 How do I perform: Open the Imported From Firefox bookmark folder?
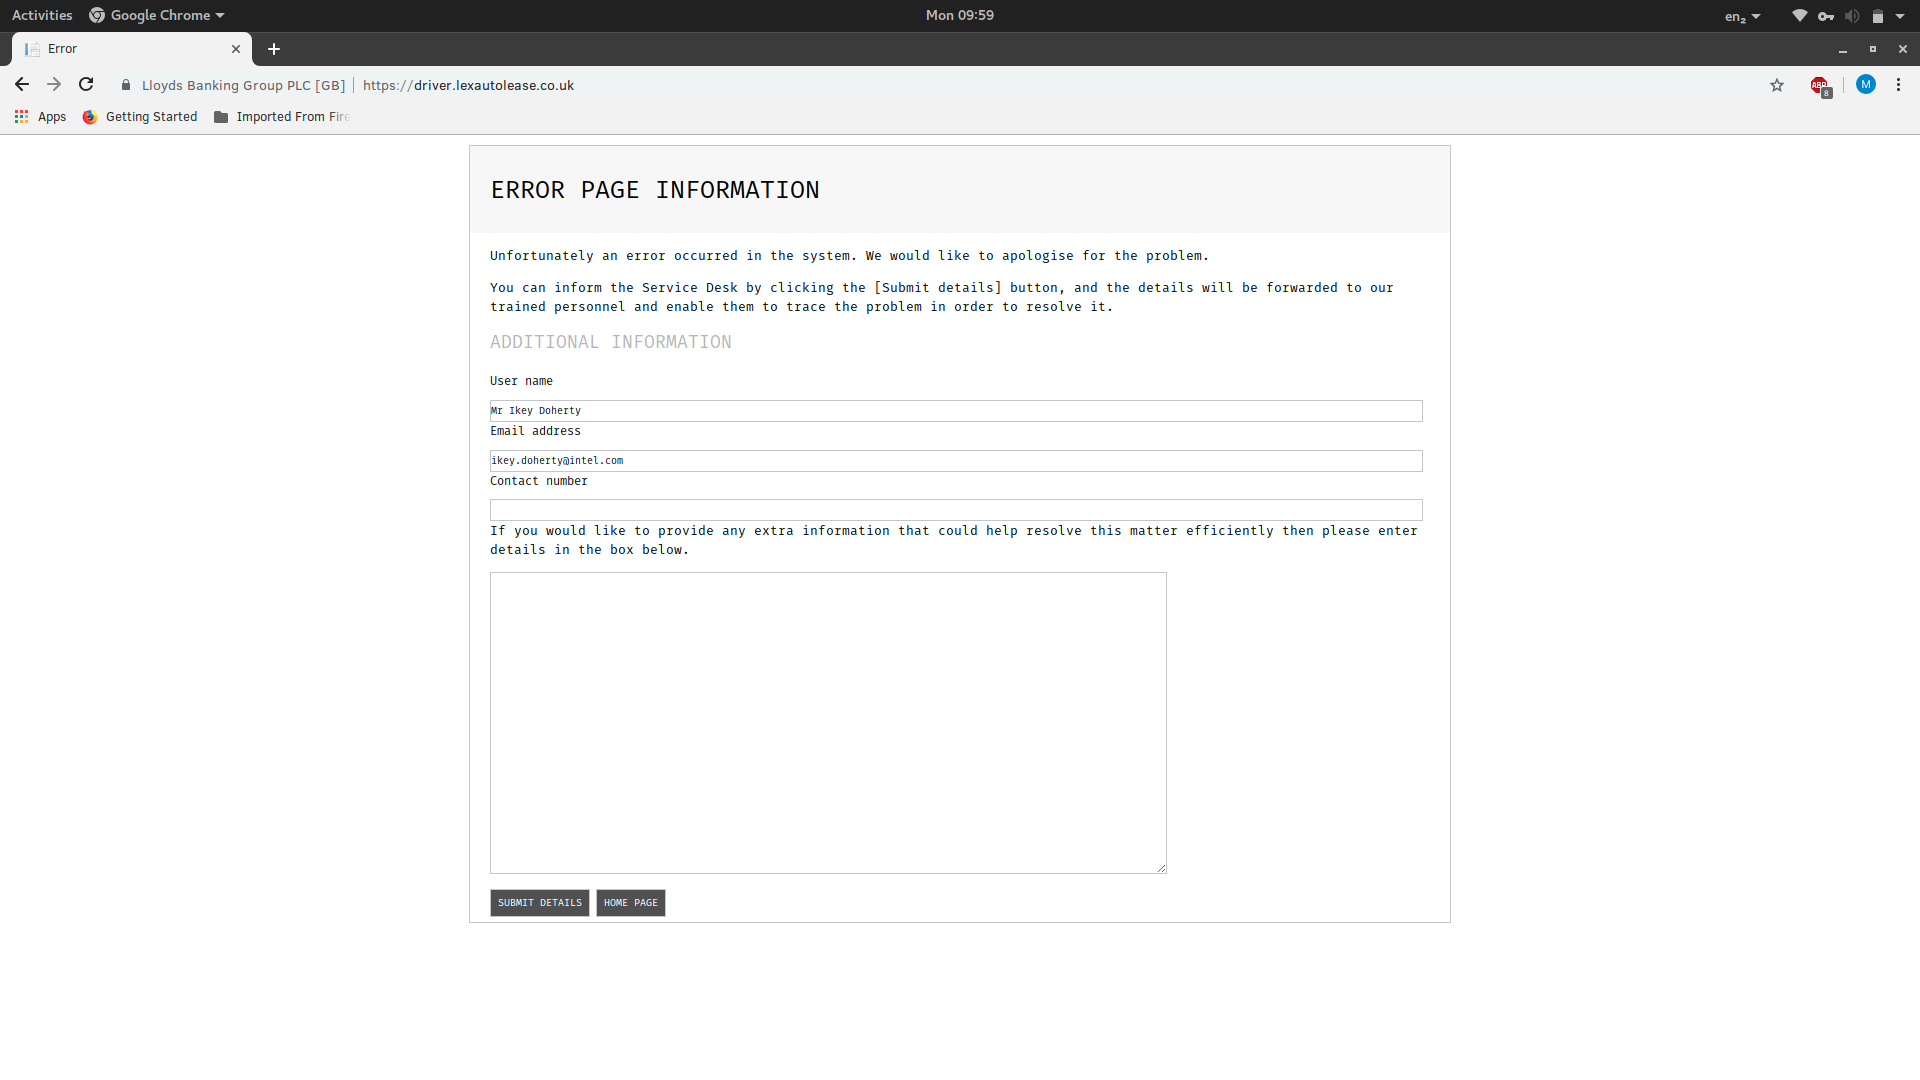click(x=281, y=117)
